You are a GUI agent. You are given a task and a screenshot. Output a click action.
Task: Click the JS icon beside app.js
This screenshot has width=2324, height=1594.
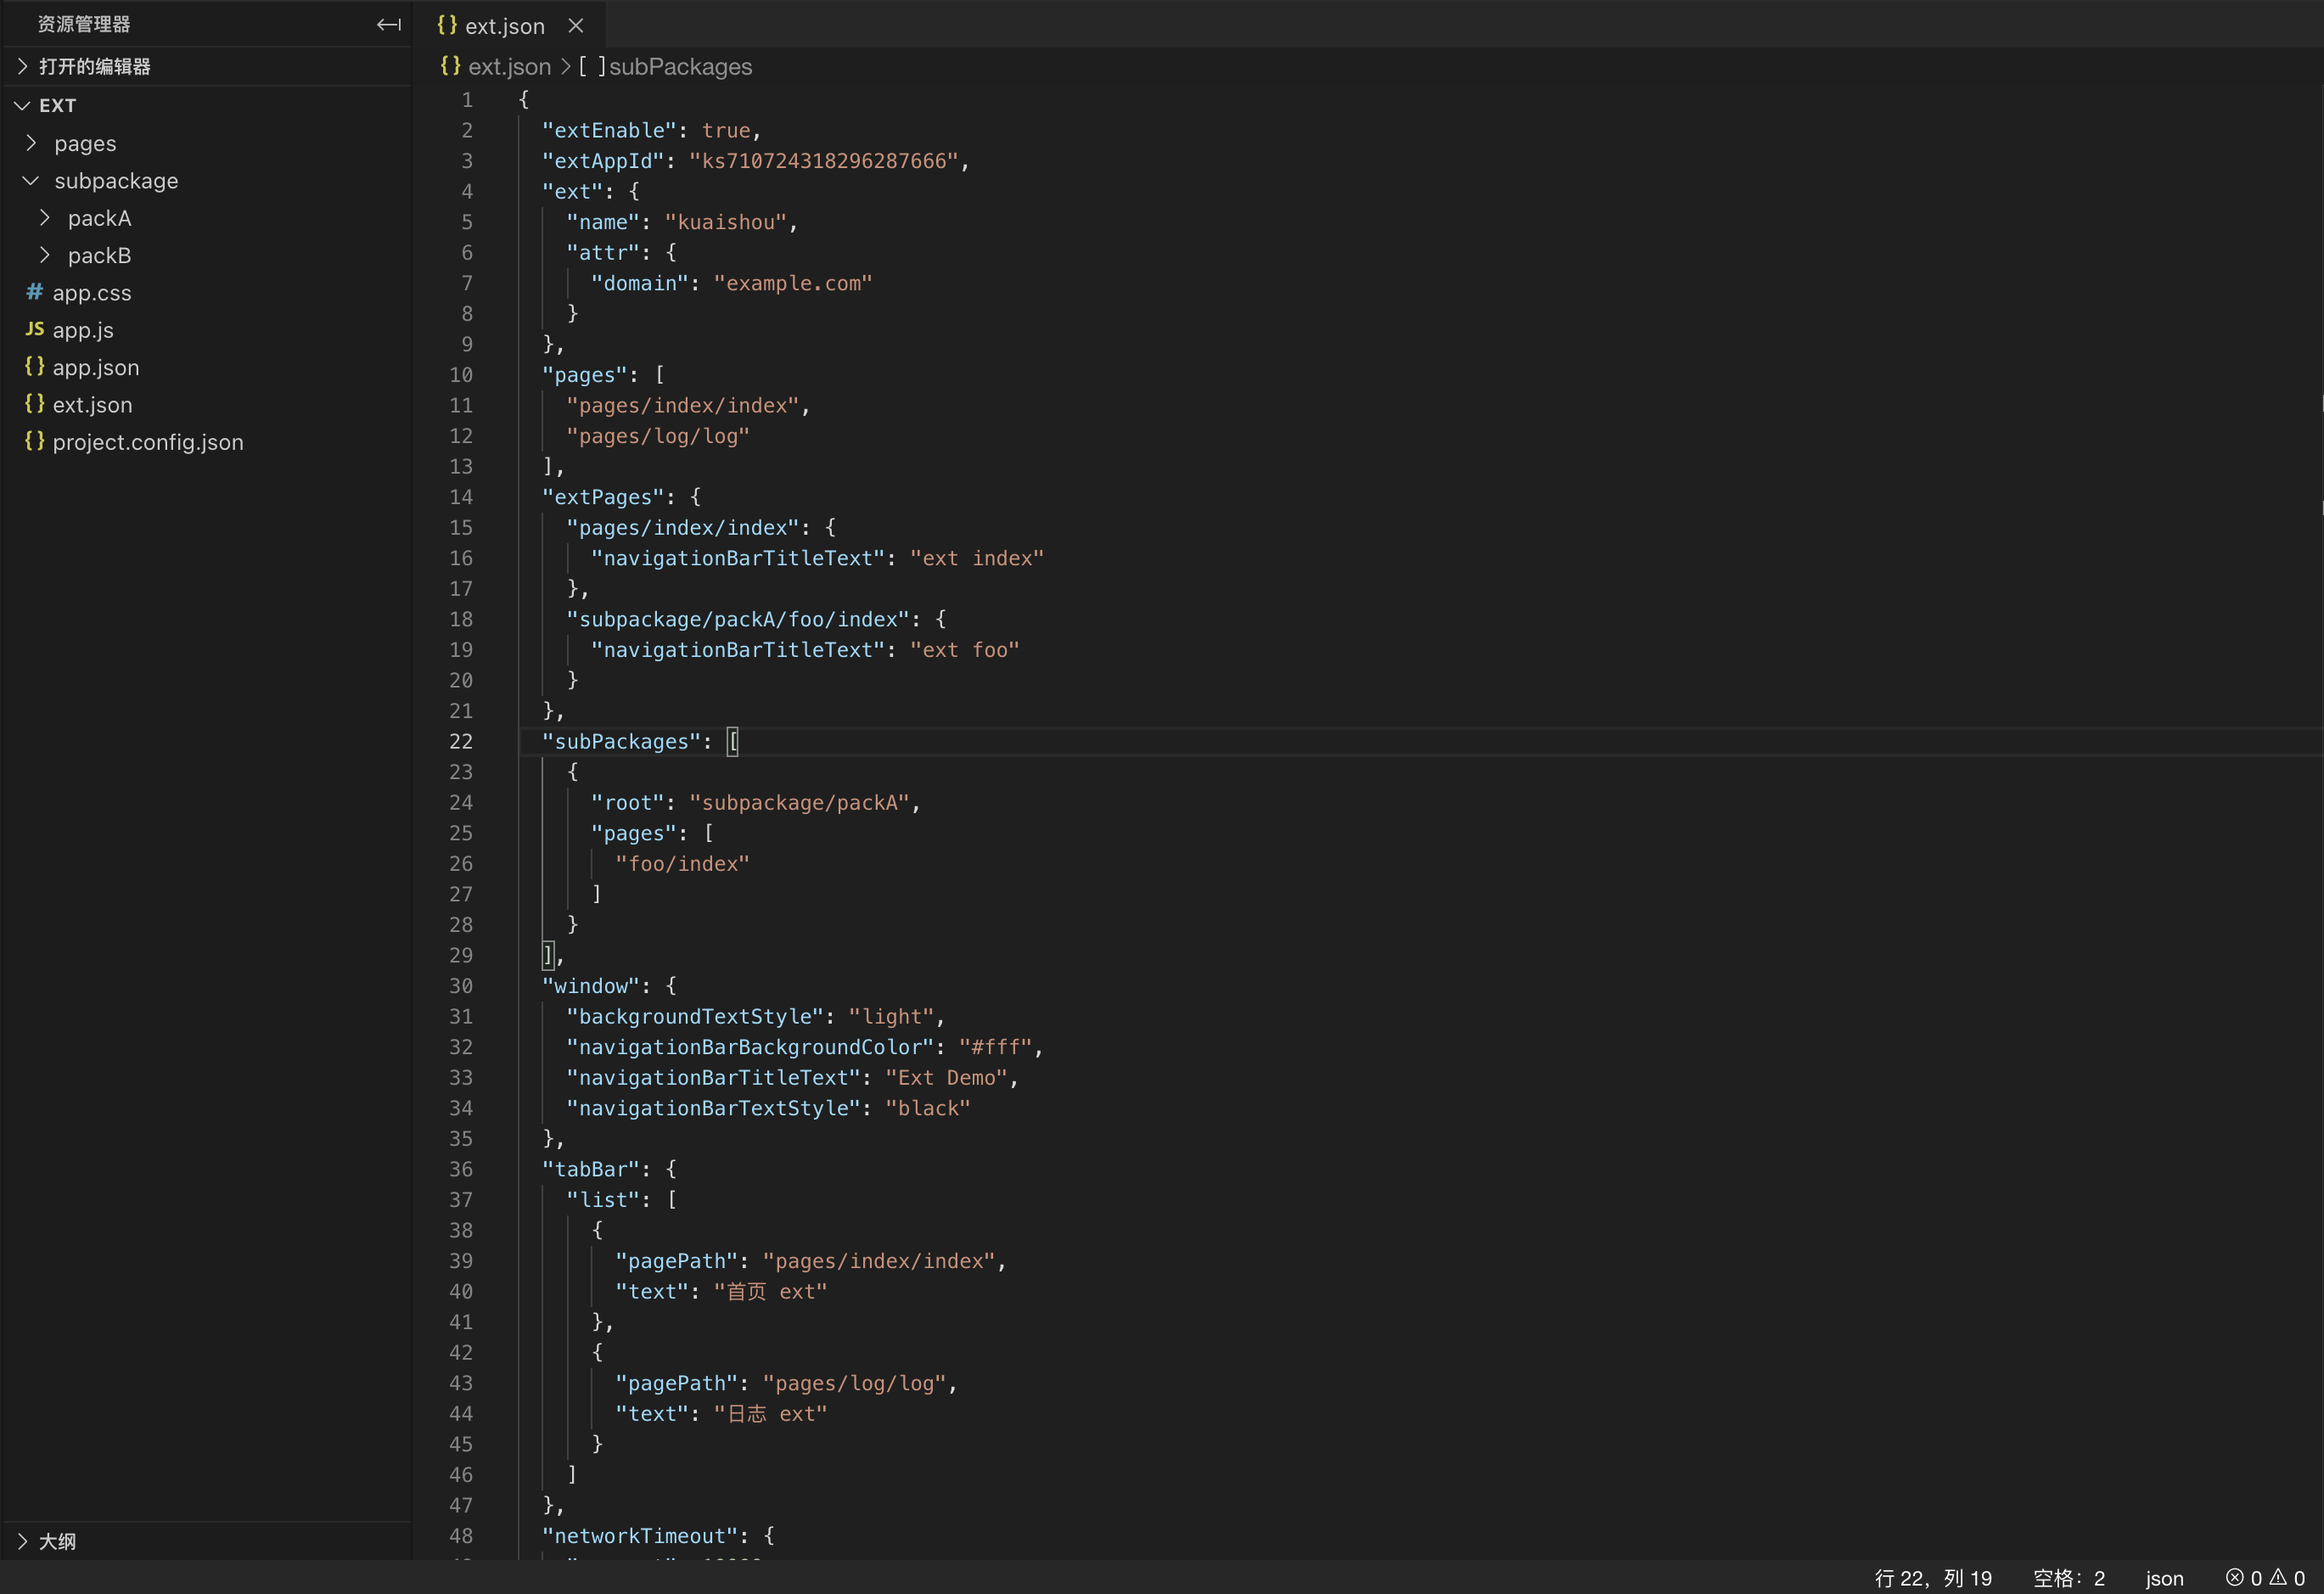click(34, 329)
